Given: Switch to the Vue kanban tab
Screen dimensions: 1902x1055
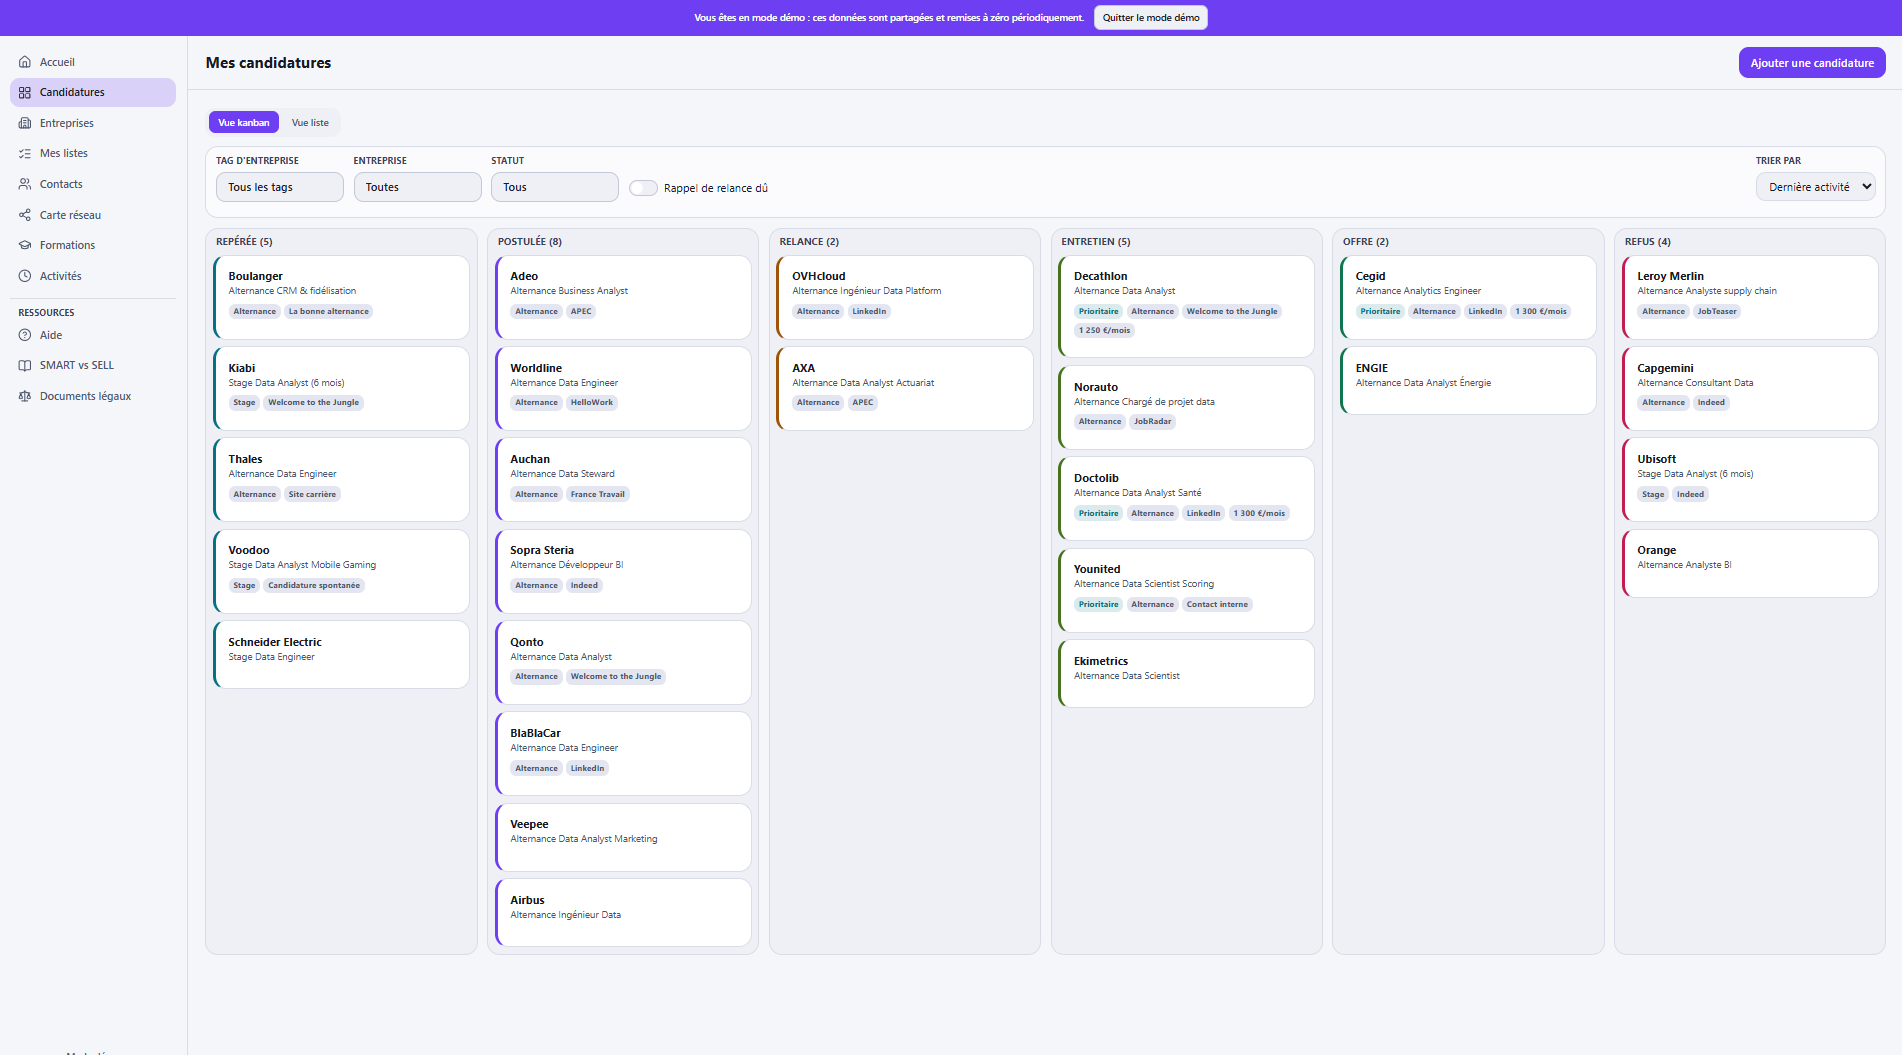Looking at the screenshot, I should point(244,122).
